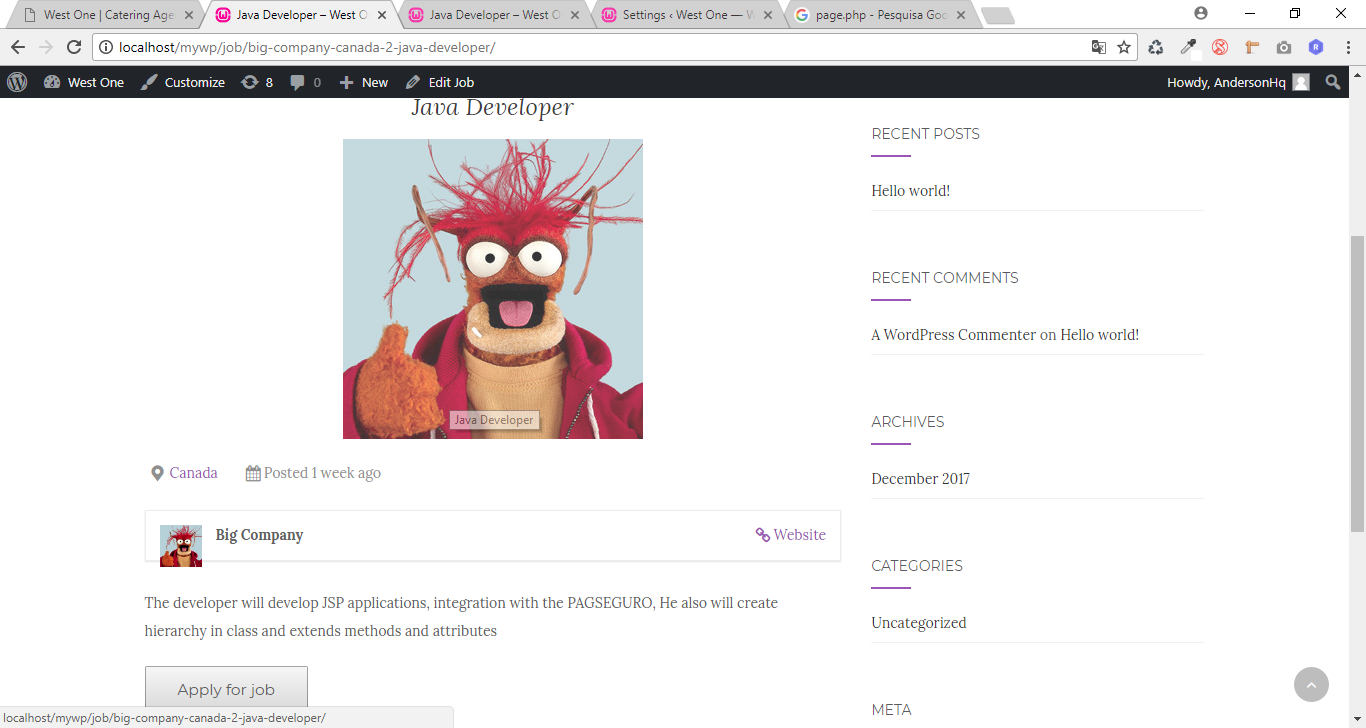This screenshot has width=1366, height=728.
Task: Click the red circular S extension icon
Action: pyautogui.click(x=1220, y=47)
